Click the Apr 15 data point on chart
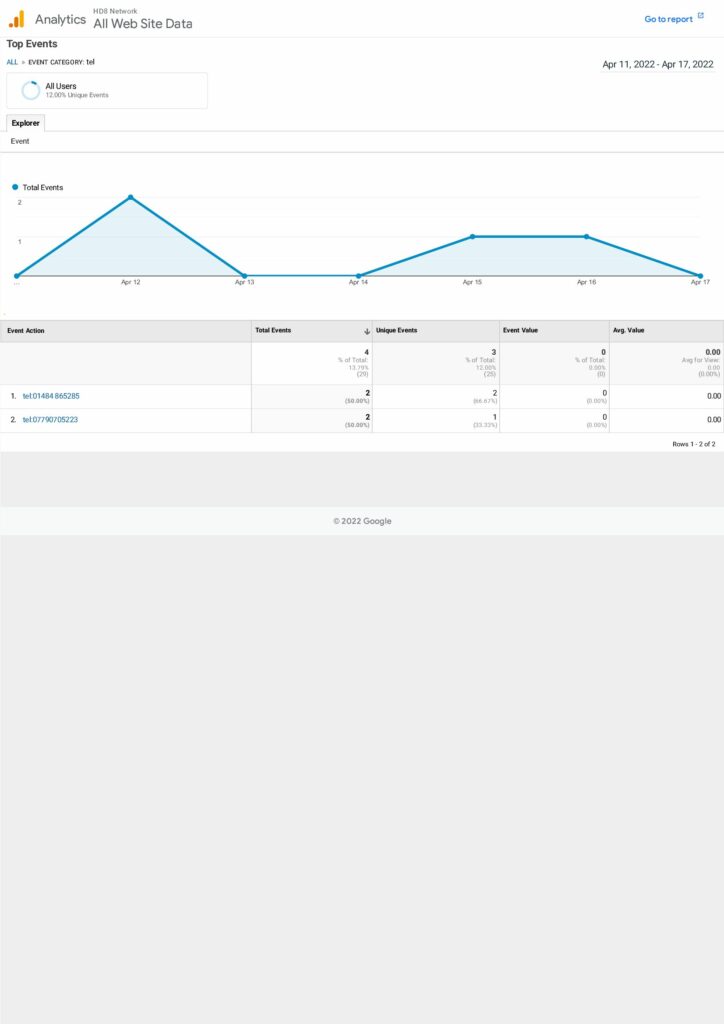This screenshot has height=1024, width=724. 472,237
